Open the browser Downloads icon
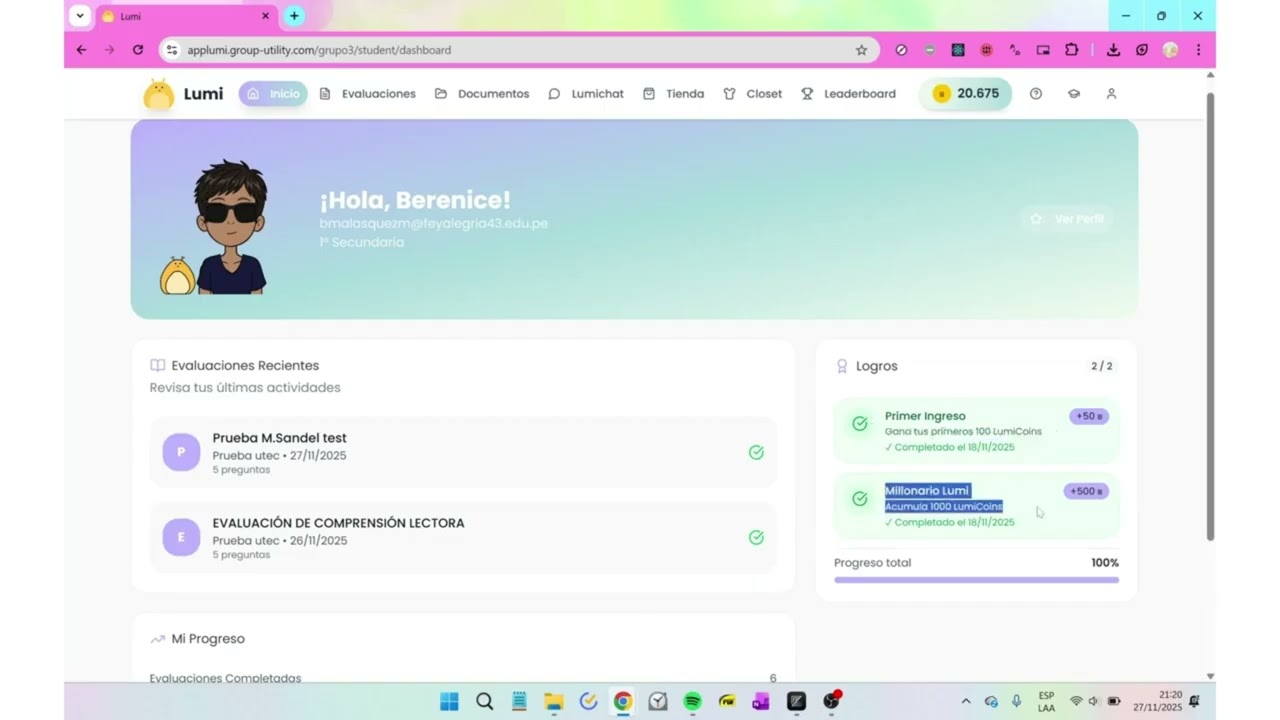This screenshot has width=1280, height=720. click(1113, 50)
